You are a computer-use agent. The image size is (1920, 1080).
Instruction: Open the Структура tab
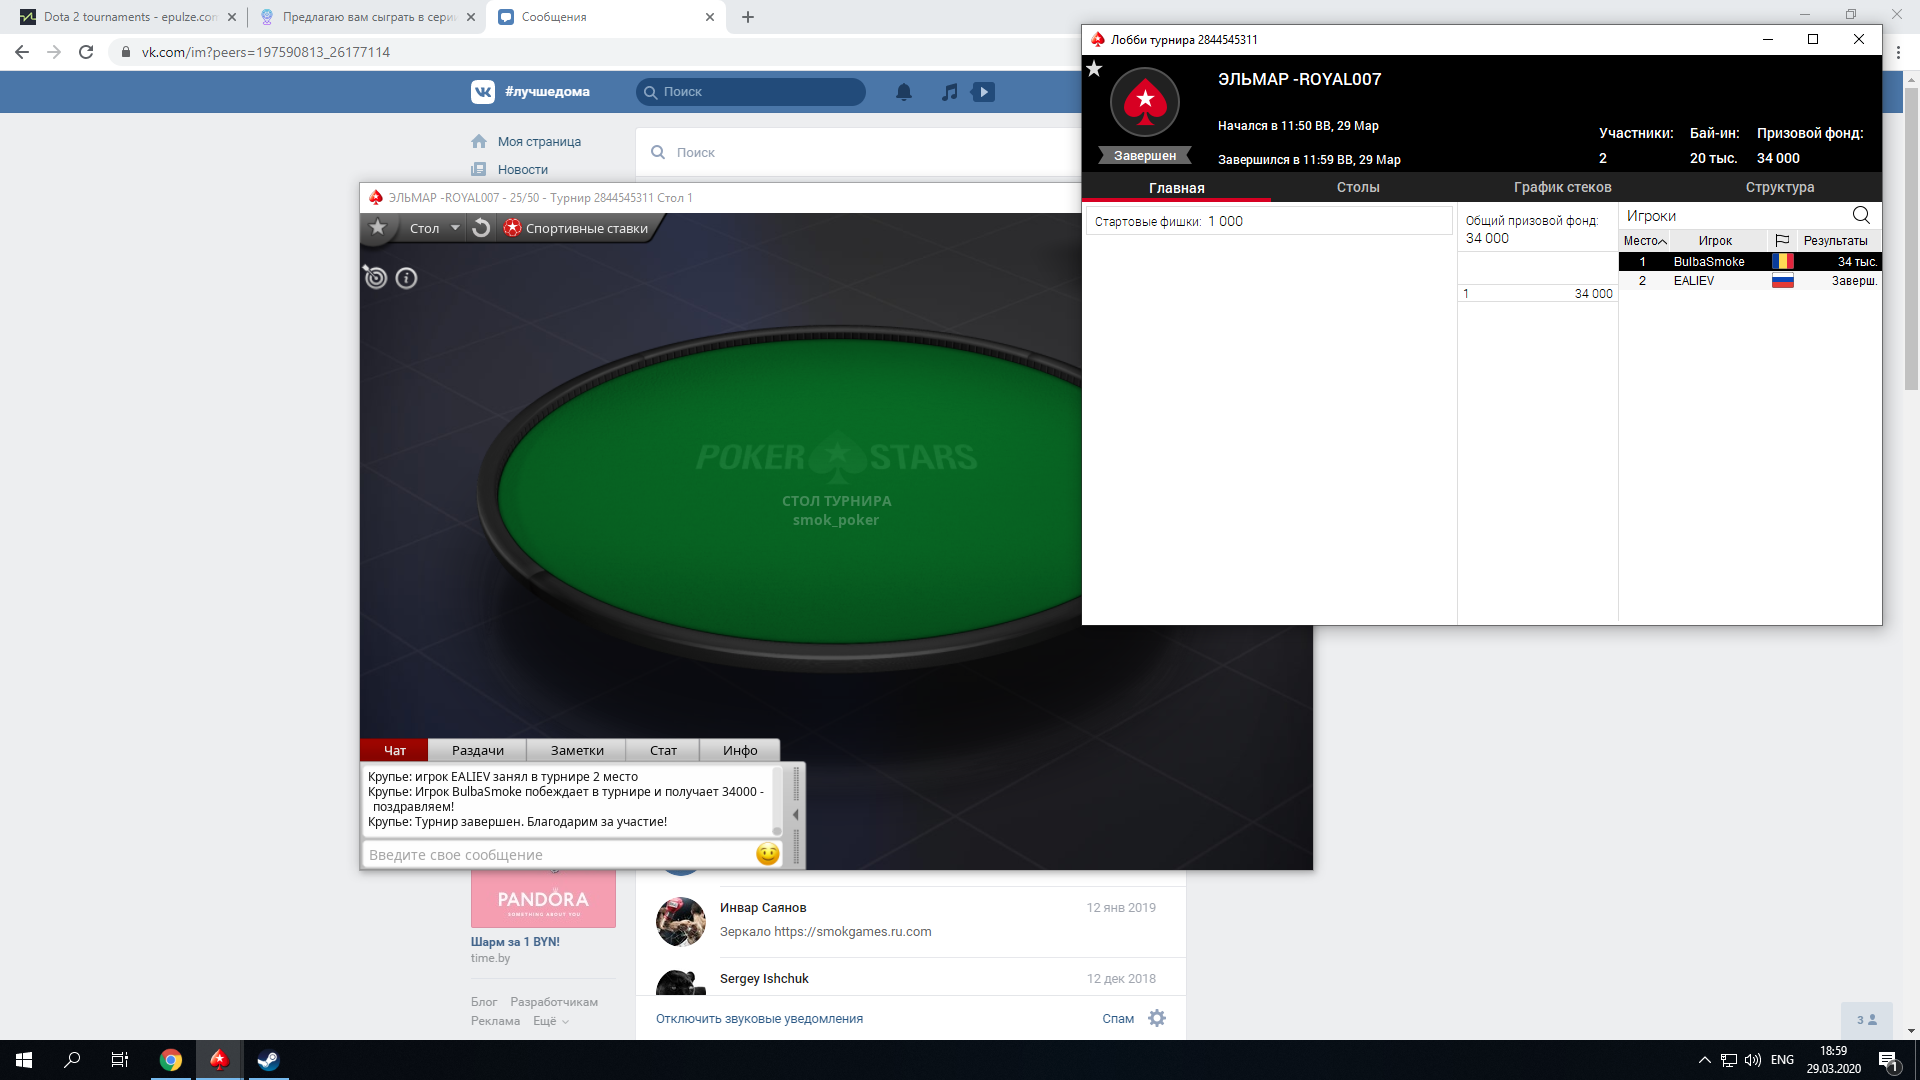(x=1780, y=187)
